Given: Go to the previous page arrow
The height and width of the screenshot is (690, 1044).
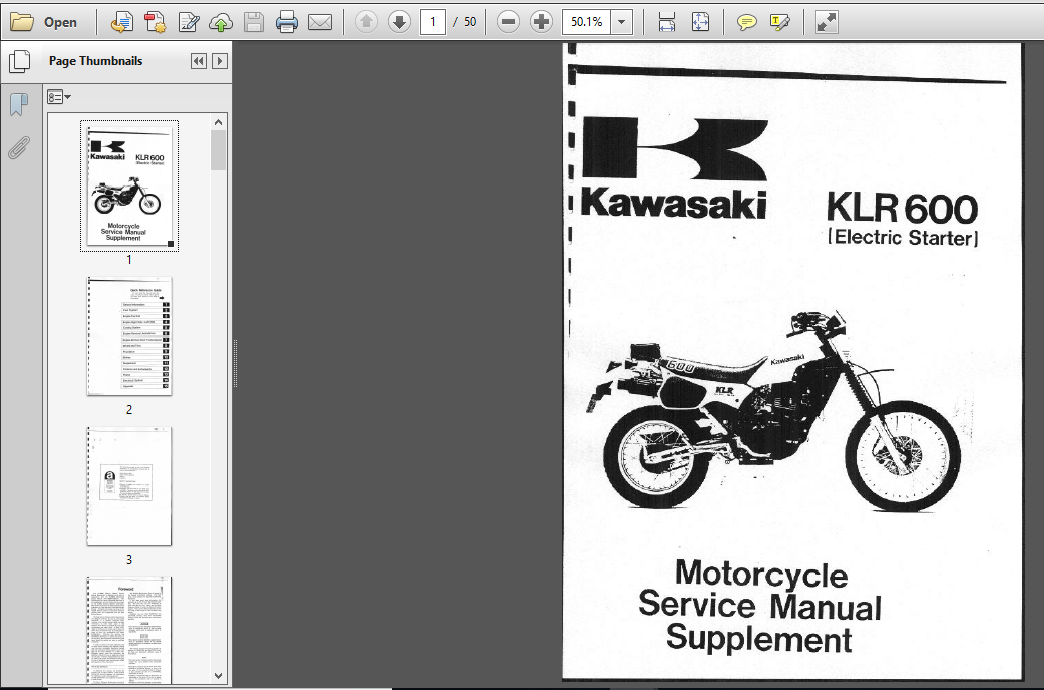Looking at the screenshot, I should (366, 22).
